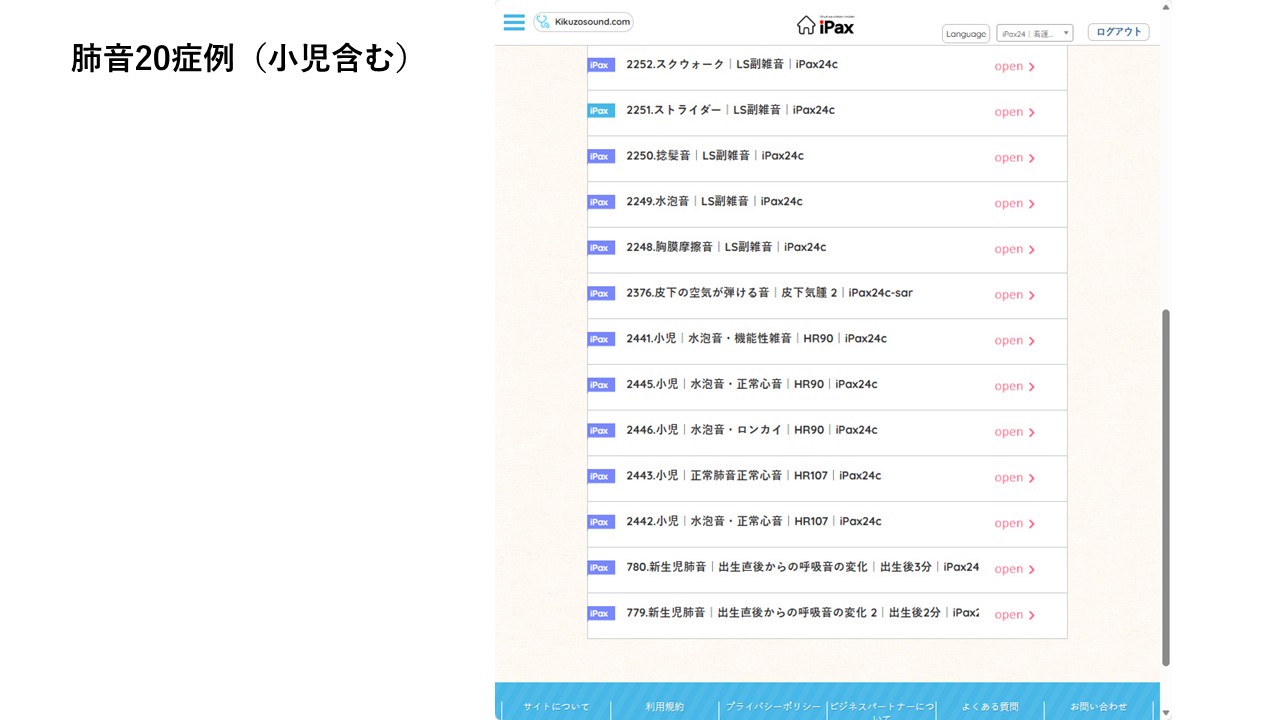The width and height of the screenshot is (1280, 720).
Task: Click iPax badge beside 2252.スクウォーク
Action: point(601,65)
